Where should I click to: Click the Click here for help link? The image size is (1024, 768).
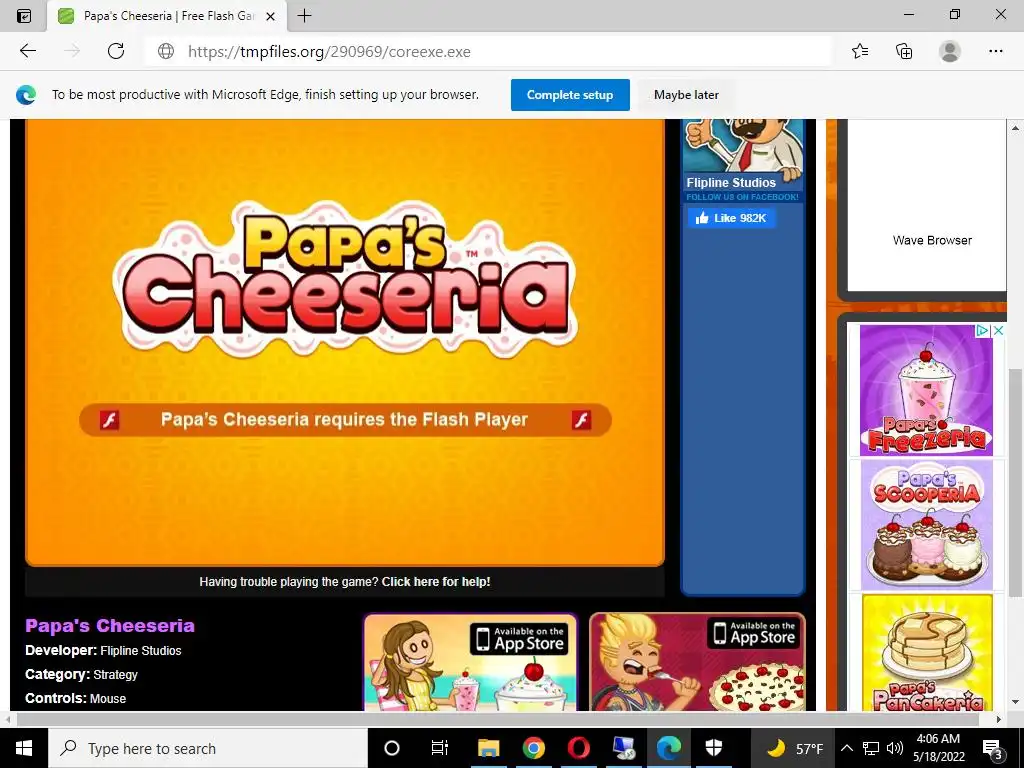click(x=436, y=582)
